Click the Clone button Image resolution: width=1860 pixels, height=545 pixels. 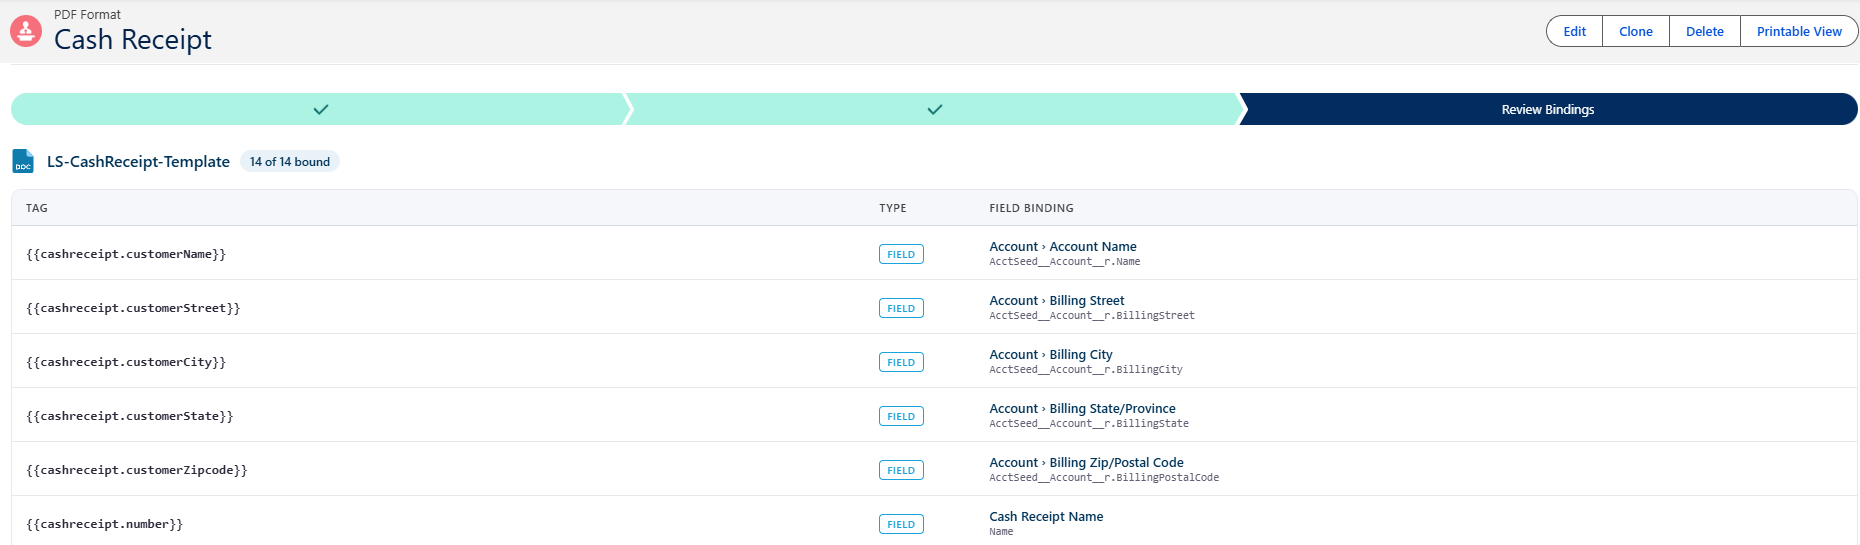point(1636,31)
